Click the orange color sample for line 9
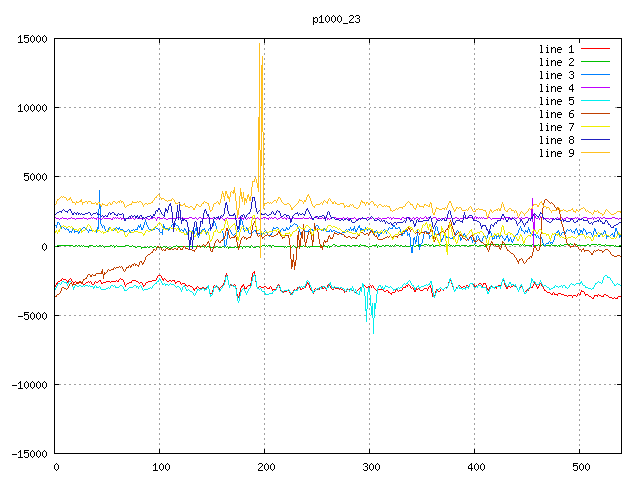This screenshot has height=480, width=640. point(596,153)
